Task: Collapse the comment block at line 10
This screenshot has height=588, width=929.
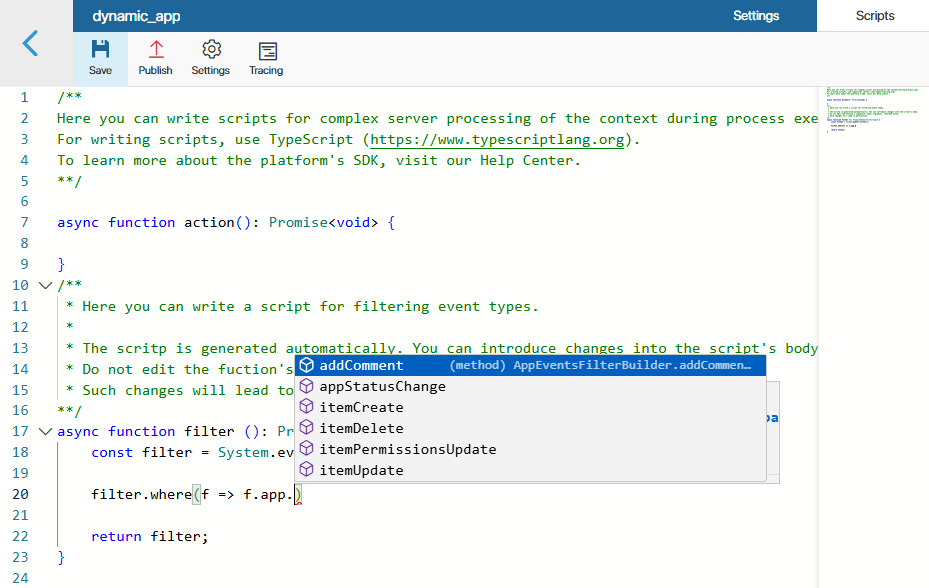Action: (44, 286)
